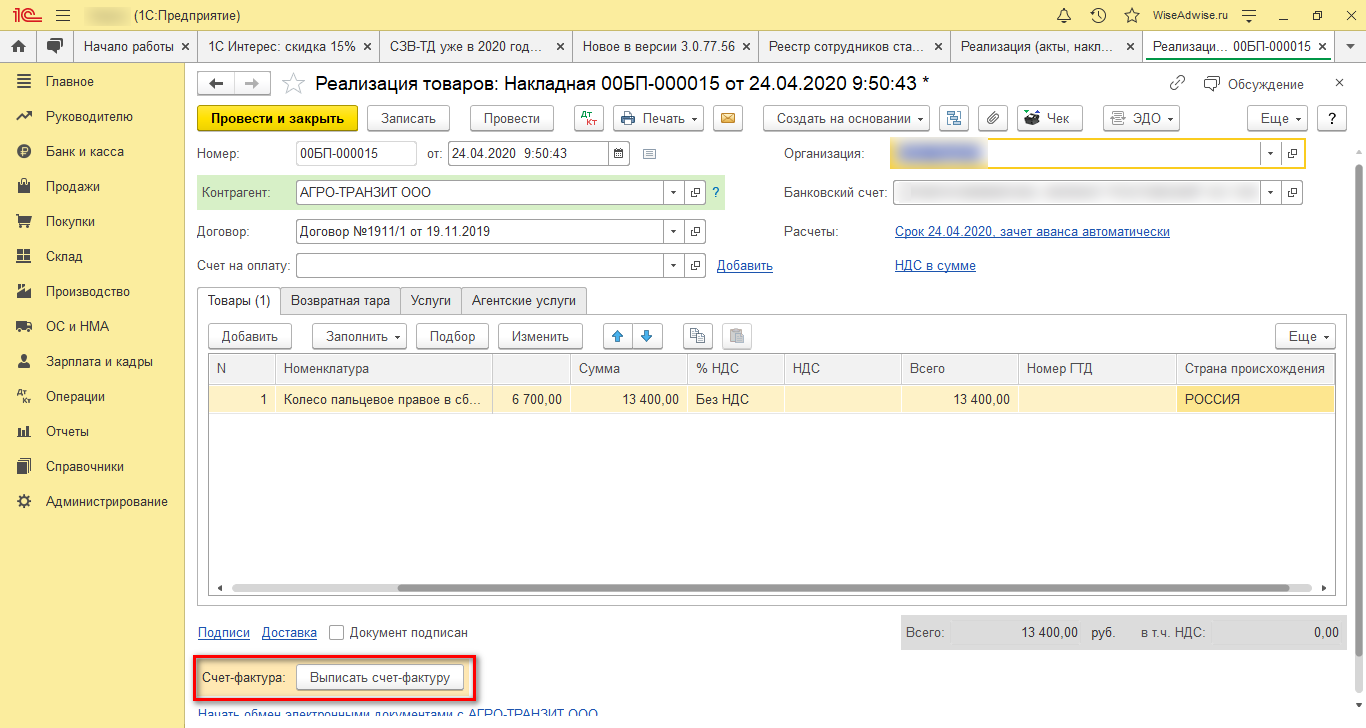Image resolution: width=1366 pixels, height=728 pixels.
Task: Move row up with blue arrow
Action: [619, 336]
